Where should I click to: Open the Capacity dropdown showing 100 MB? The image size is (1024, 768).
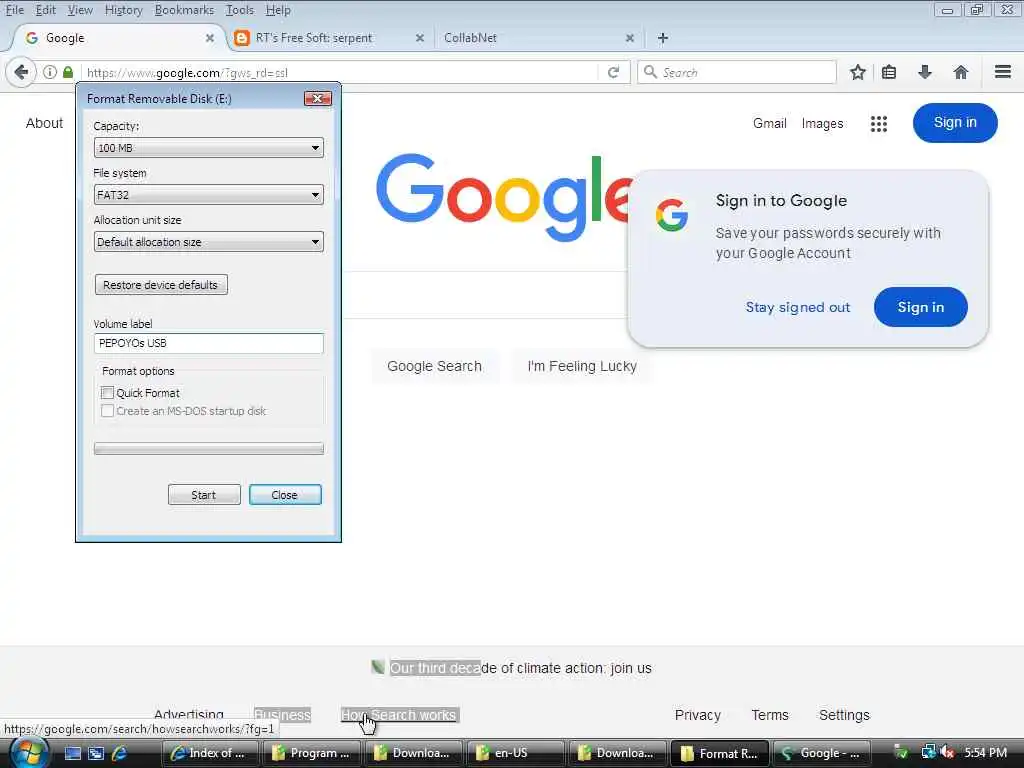(x=208, y=148)
